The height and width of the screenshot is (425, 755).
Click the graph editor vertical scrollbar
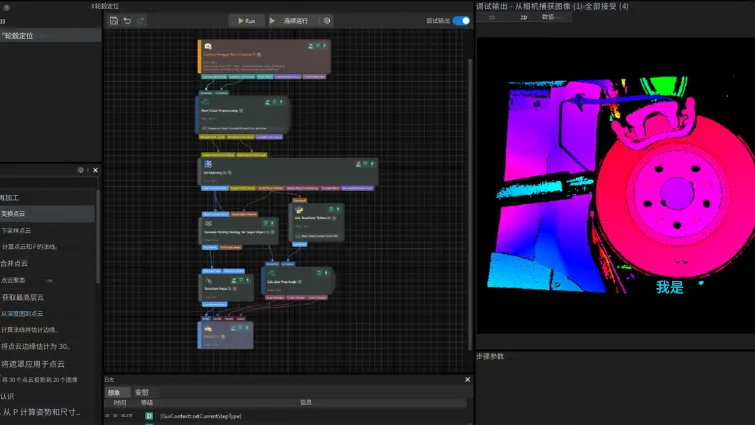coord(470,205)
